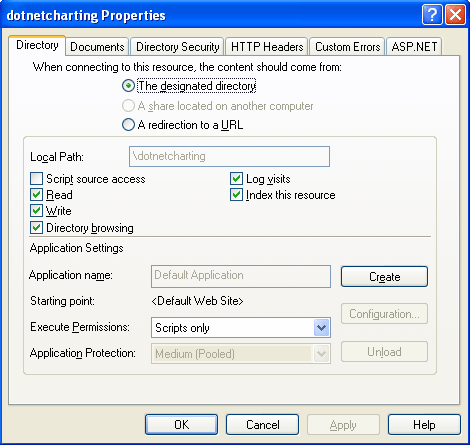Click the title bar help question-mark icon
470x445 pixels.
pos(432,15)
